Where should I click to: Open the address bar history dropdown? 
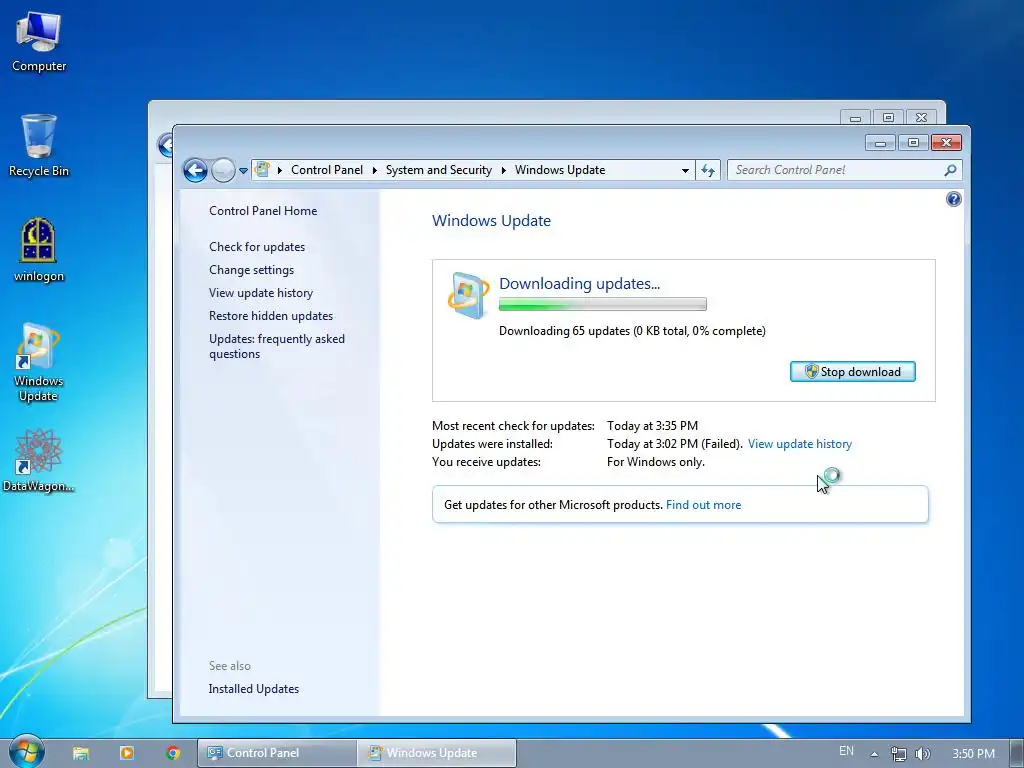coord(685,170)
